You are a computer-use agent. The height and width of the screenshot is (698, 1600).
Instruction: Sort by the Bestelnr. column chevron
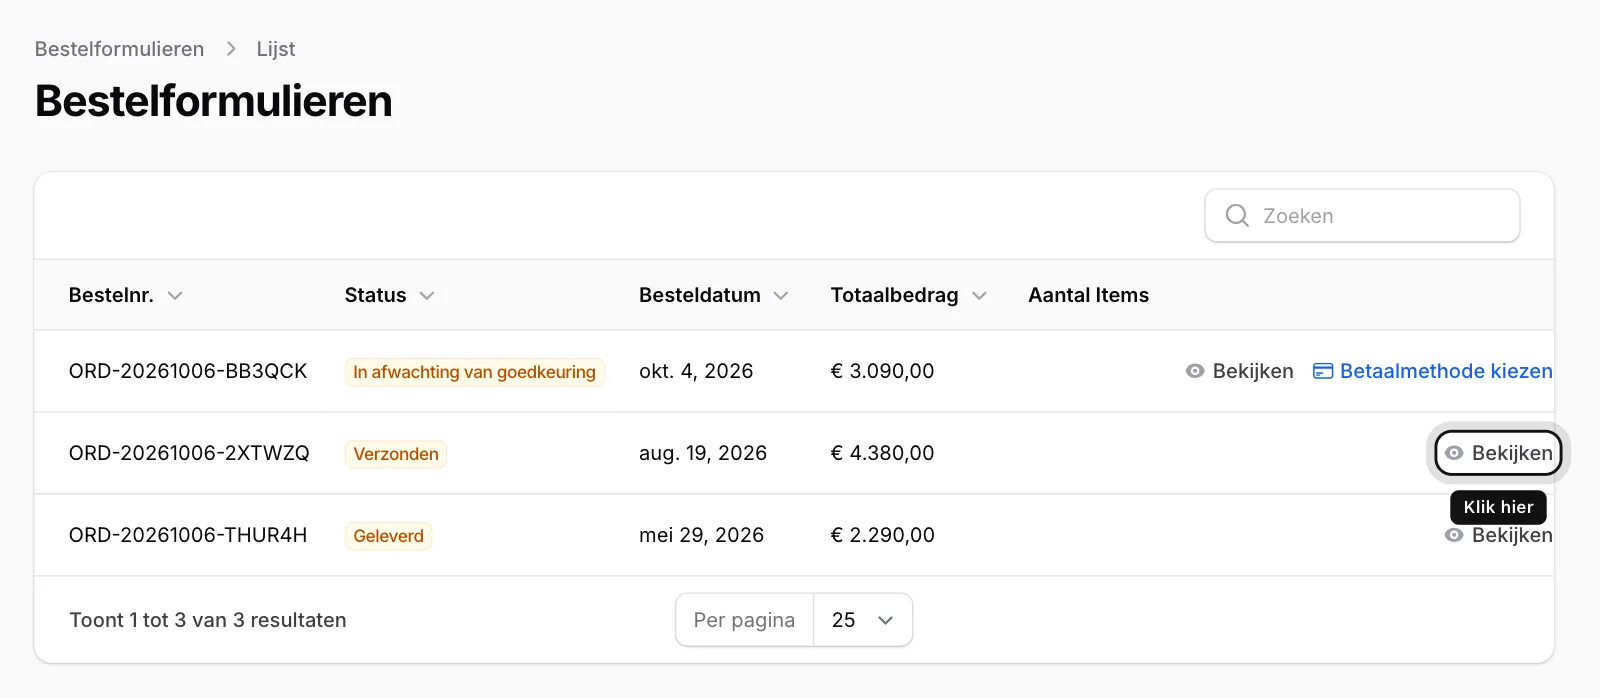175,296
